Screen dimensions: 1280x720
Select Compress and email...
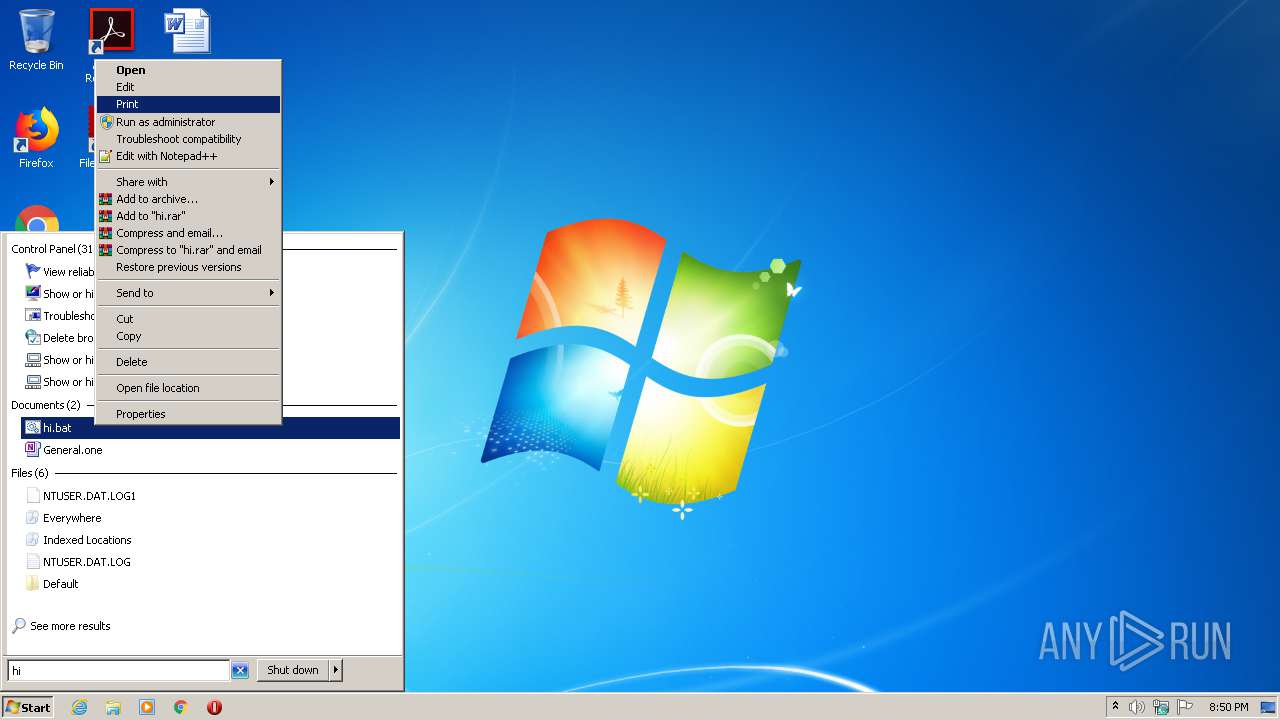188,233
